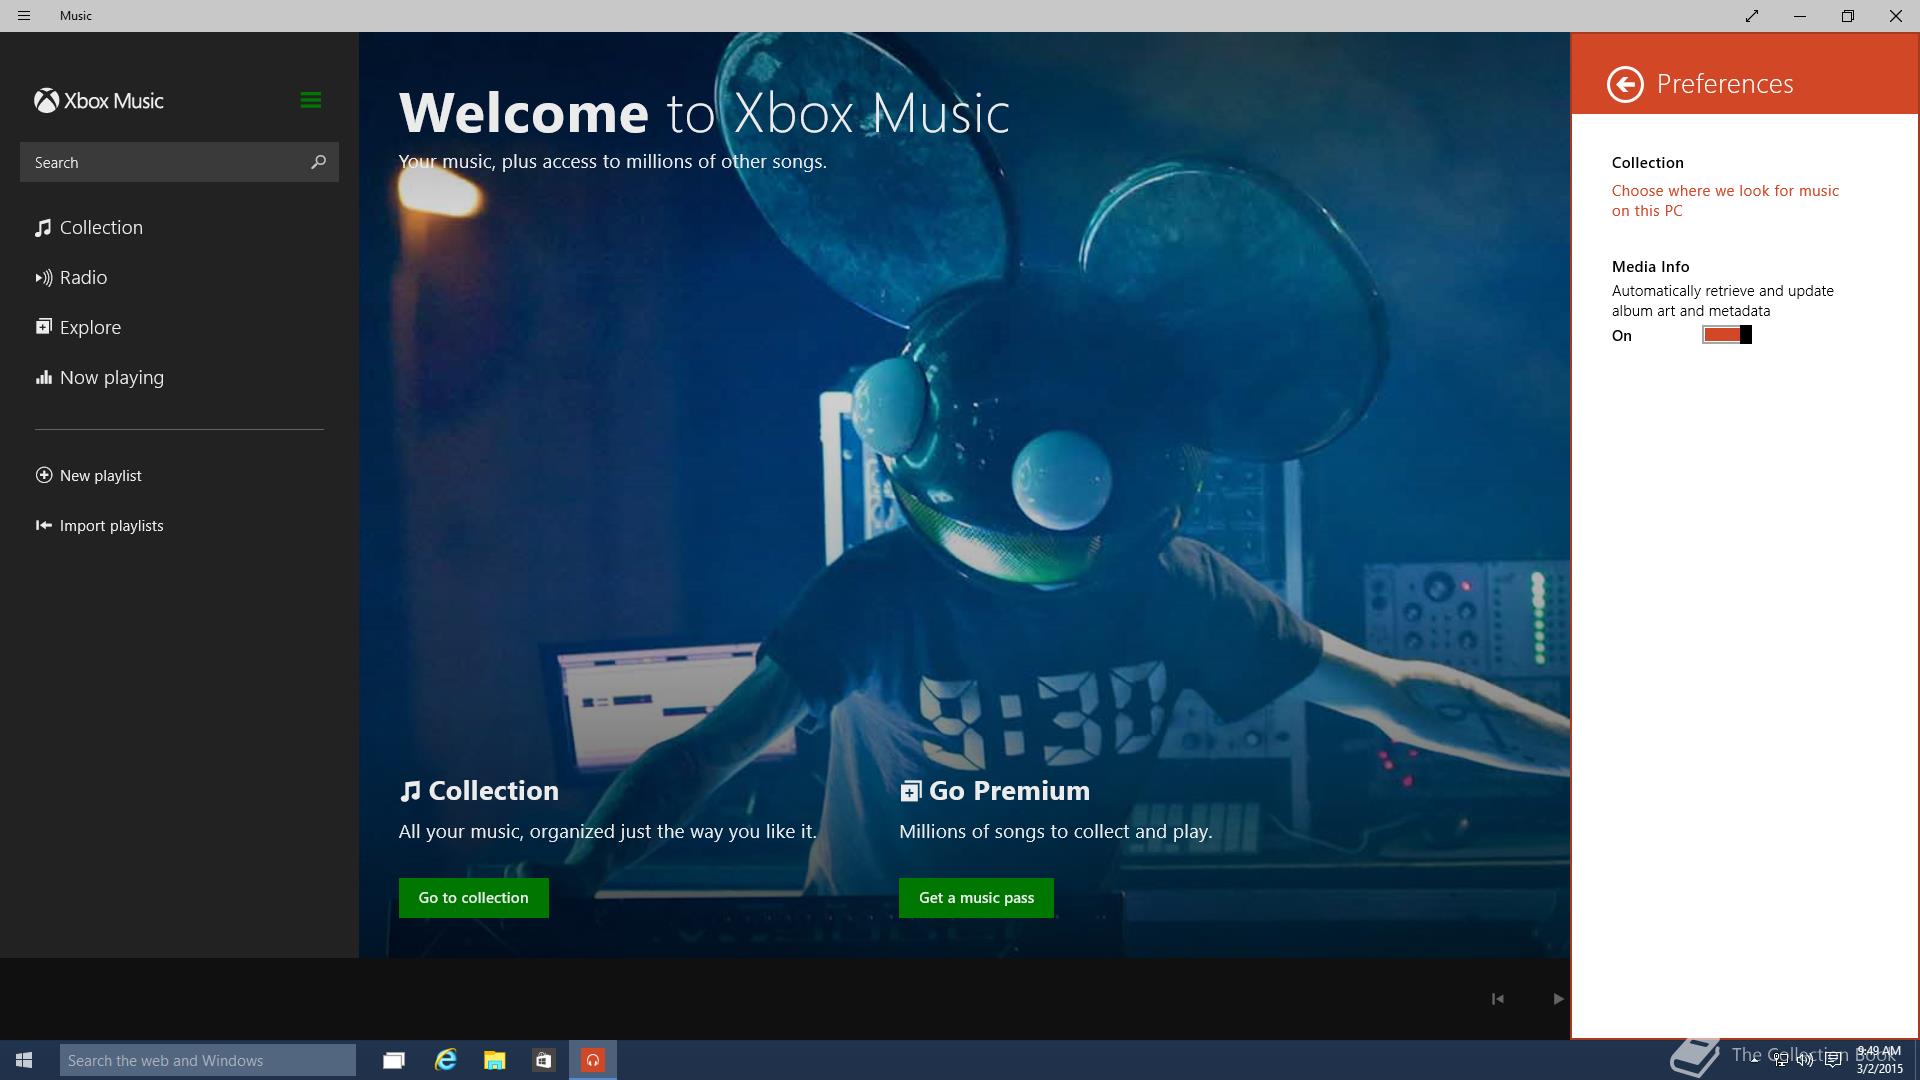Viewport: 1920px width, 1080px height.
Task: Click the "Preferences" pane title
Action: (x=1725, y=84)
